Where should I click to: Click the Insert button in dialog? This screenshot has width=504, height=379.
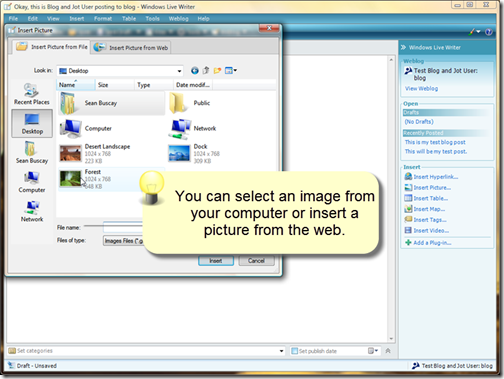(216, 261)
